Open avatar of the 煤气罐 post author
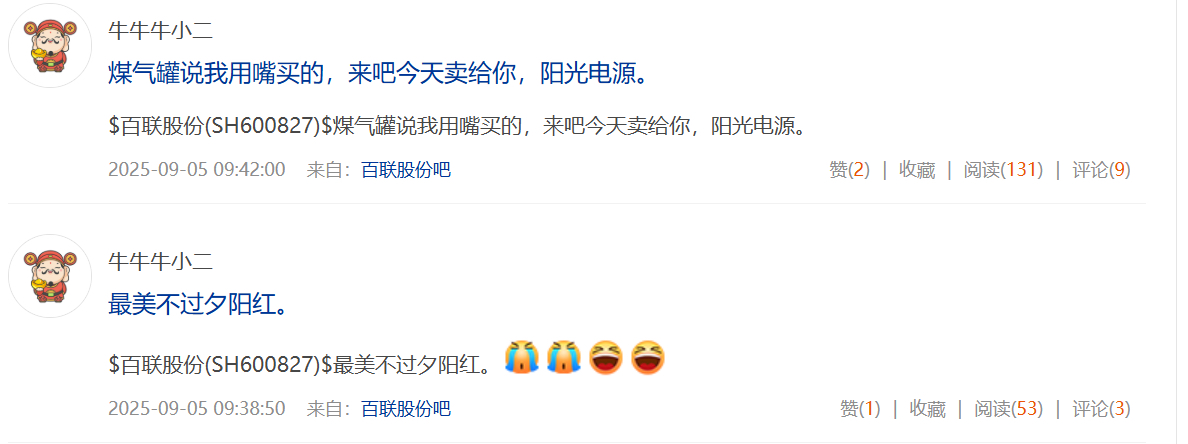This screenshot has height=444, width=1188. pyautogui.click(x=50, y=47)
